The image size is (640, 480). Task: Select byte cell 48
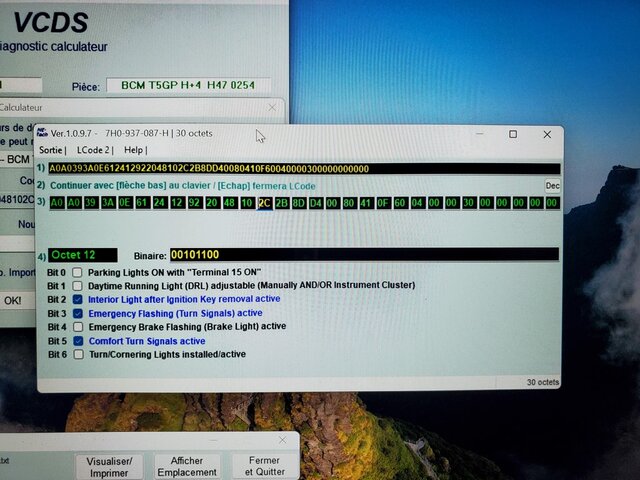tap(229, 203)
